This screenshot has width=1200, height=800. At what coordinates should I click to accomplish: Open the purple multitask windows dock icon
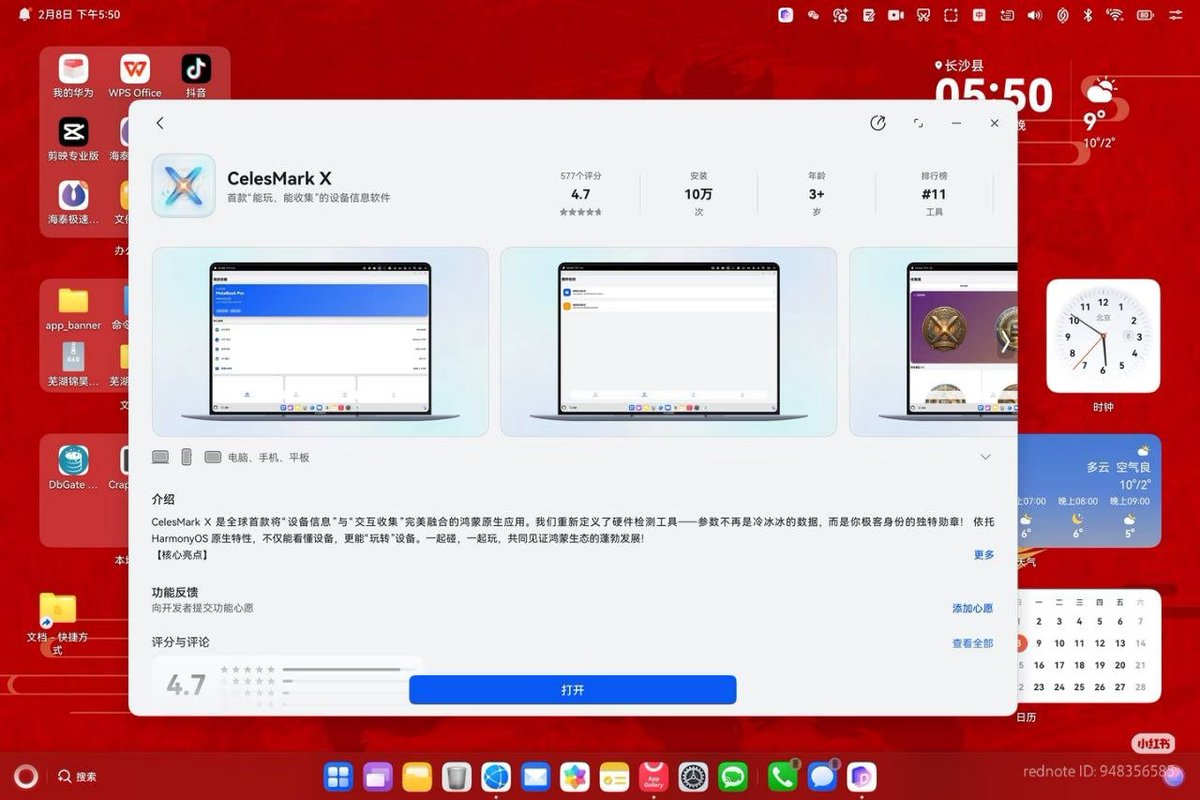pyautogui.click(x=378, y=776)
